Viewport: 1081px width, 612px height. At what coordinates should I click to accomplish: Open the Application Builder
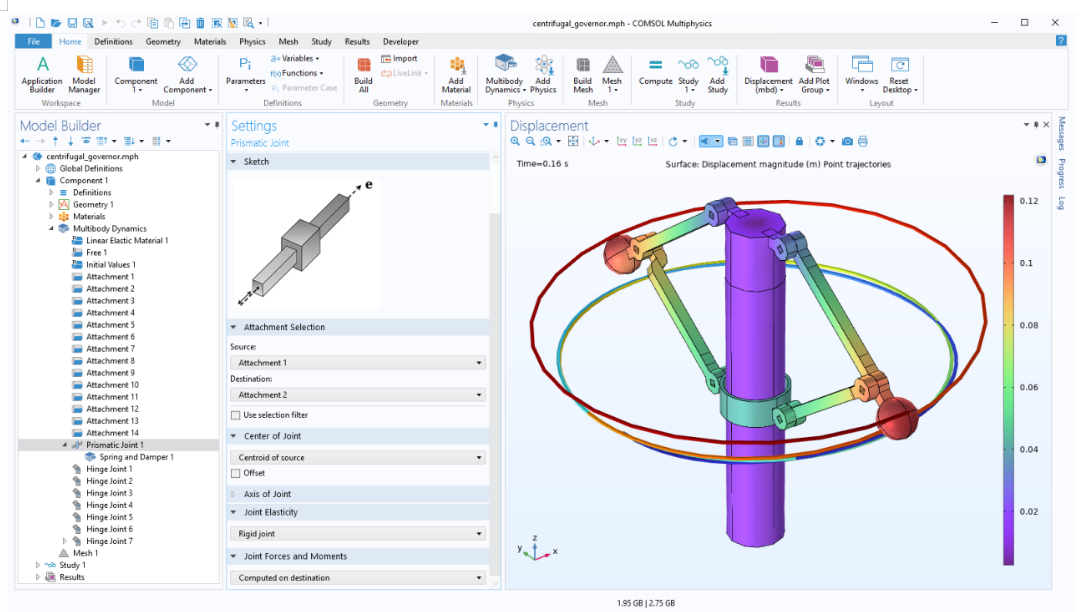pyautogui.click(x=42, y=74)
